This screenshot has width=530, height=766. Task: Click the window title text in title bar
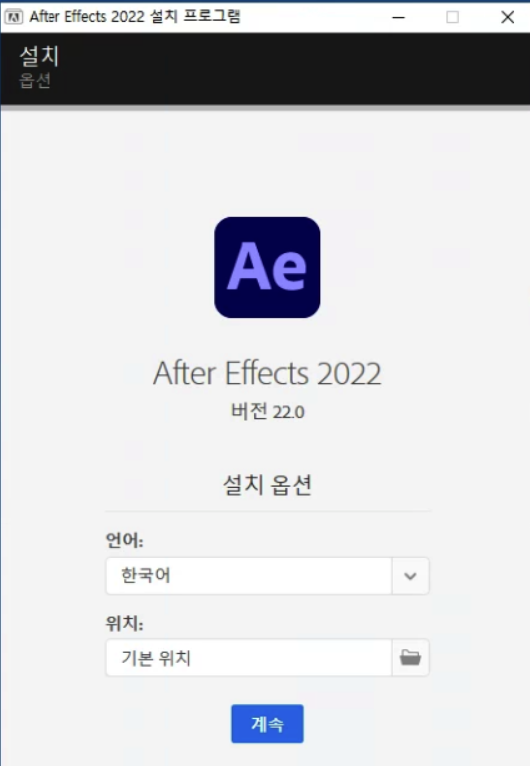(x=135, y=17)
